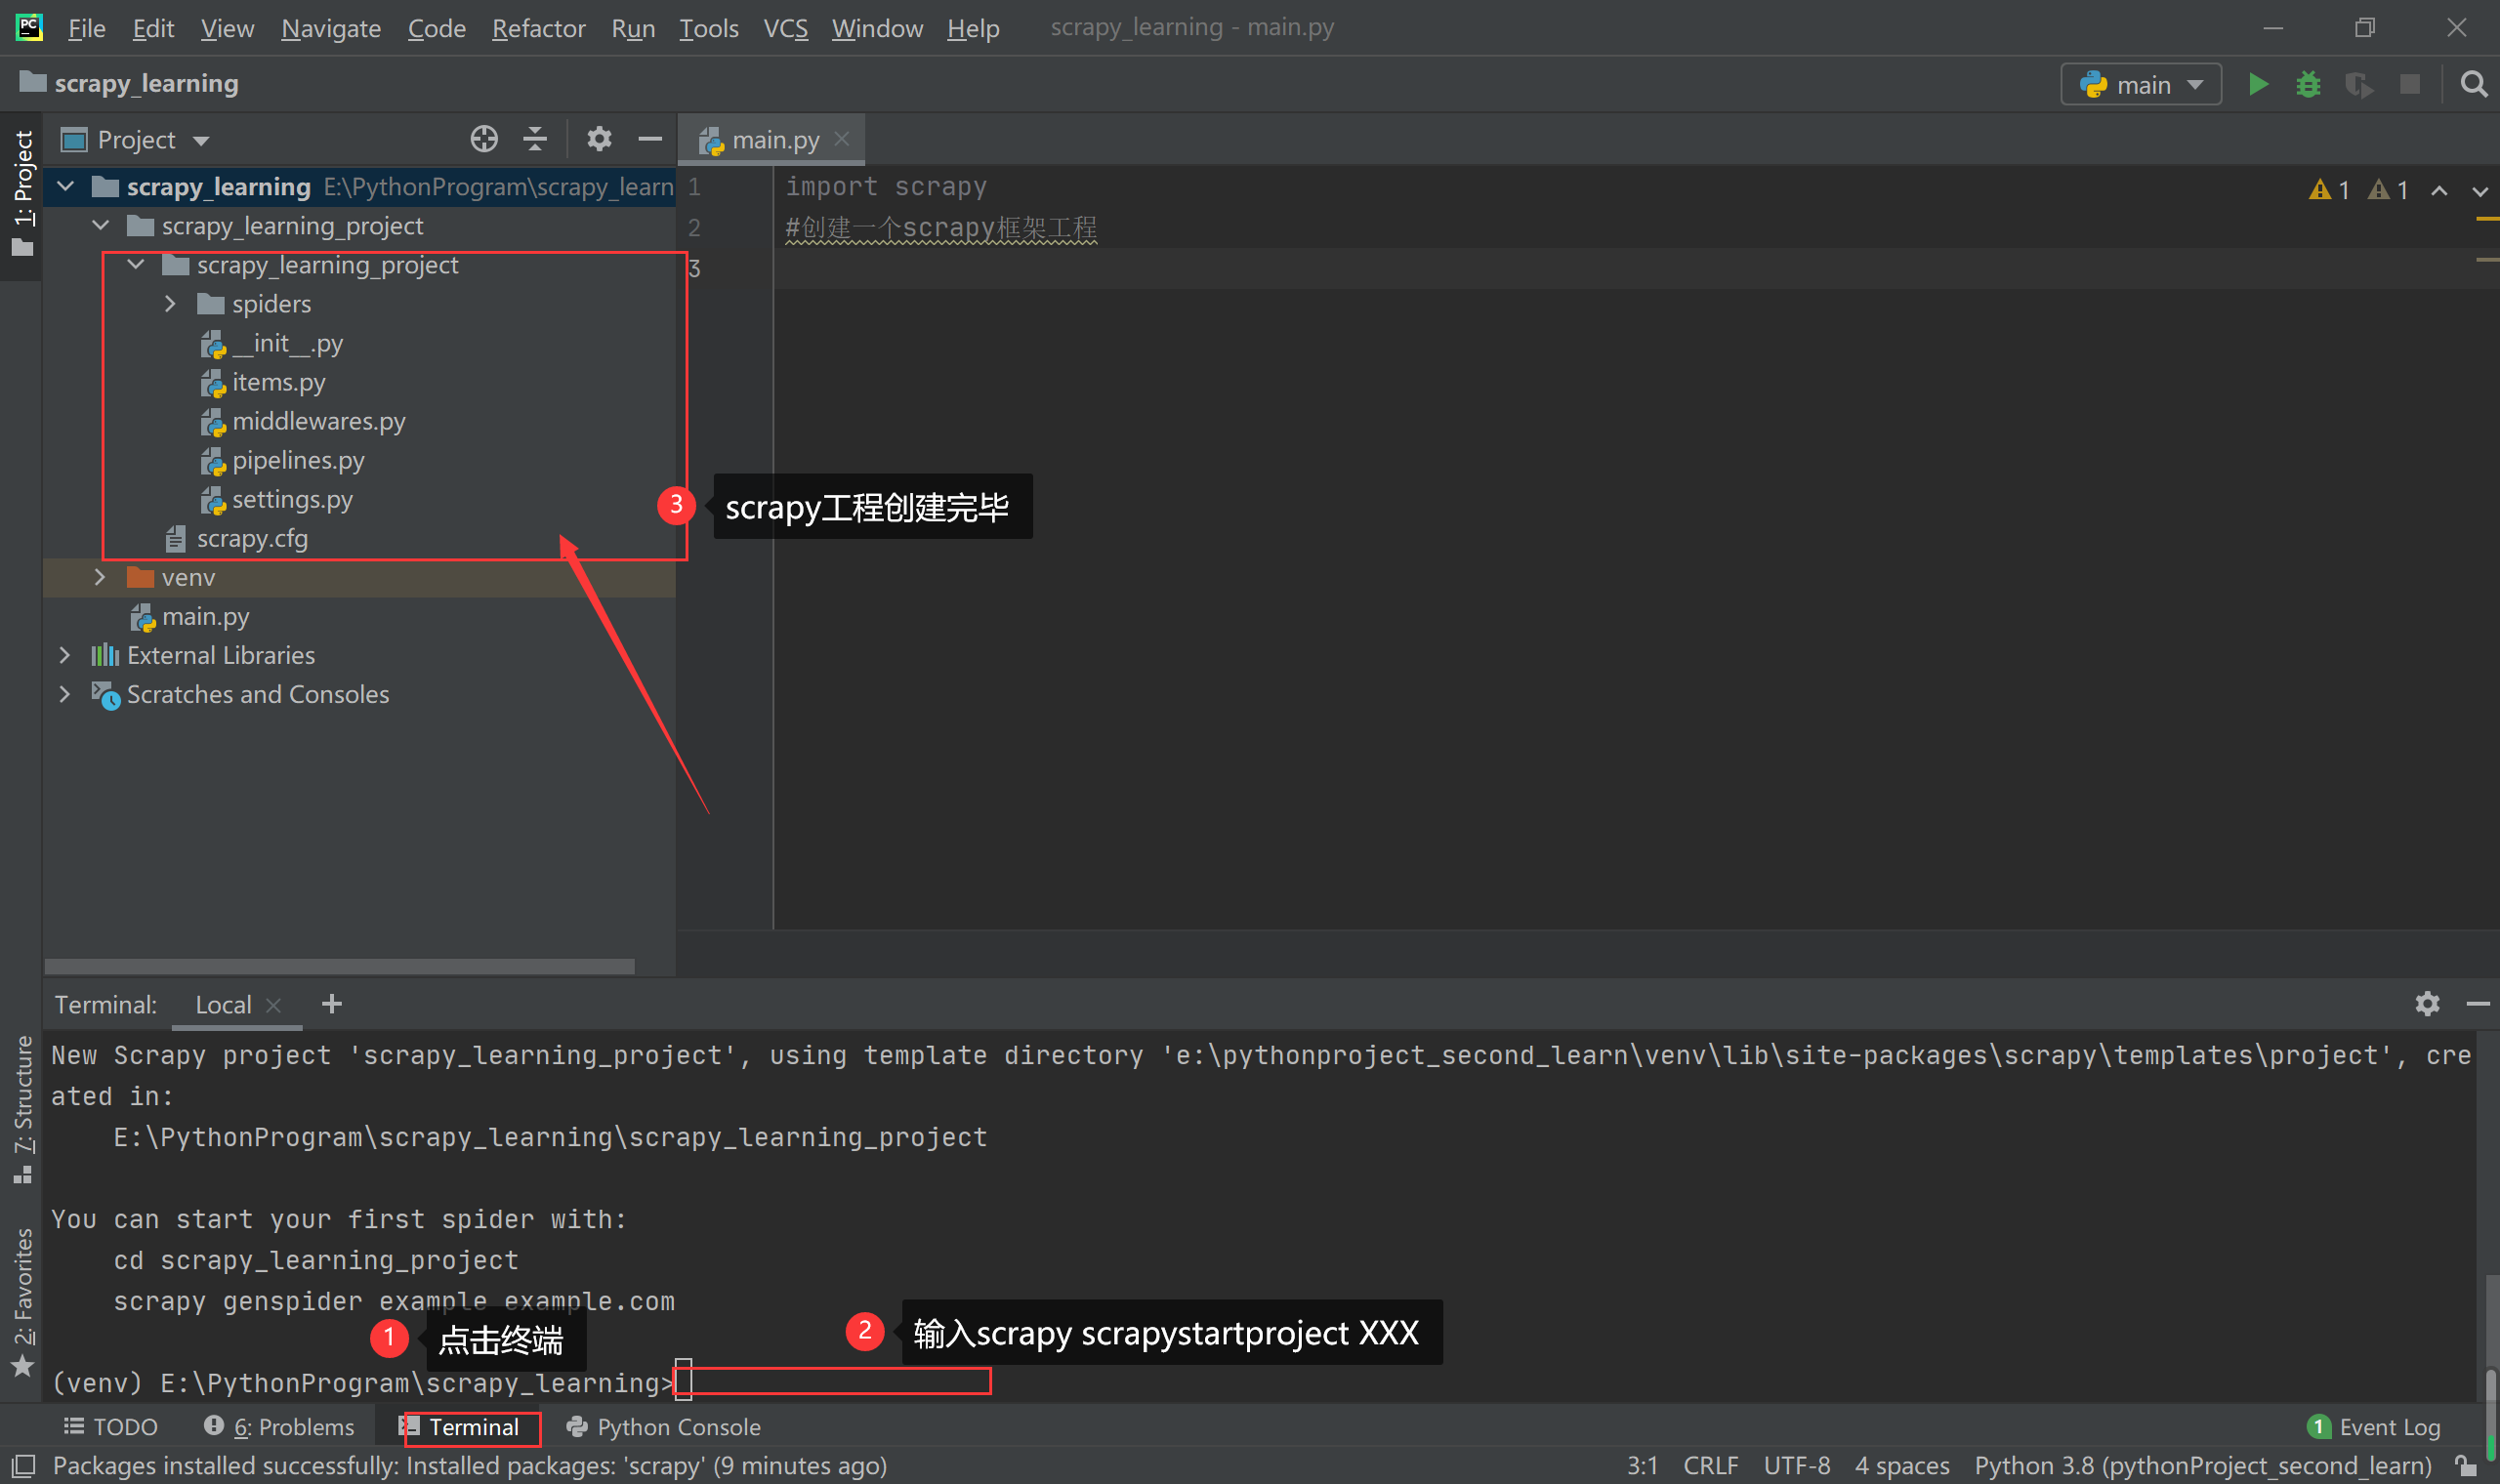Expand External Libraries node
This screenshot has height=1484, width=2500.
tap(65, 656)
